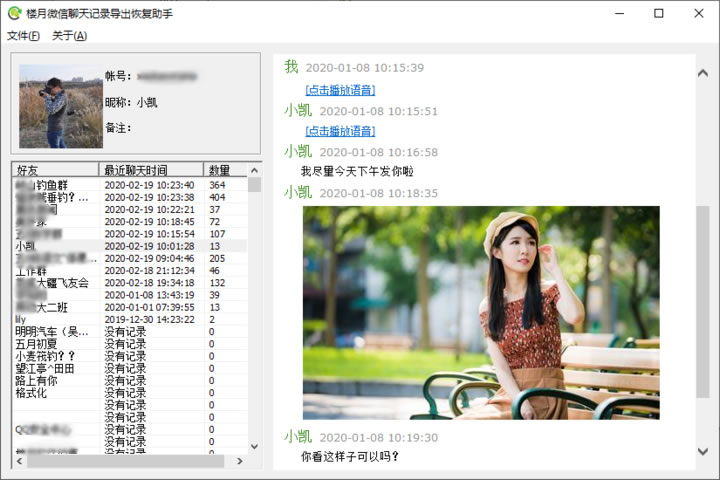Click the friend list scroll-up arrow
Screen dimensions: 720x480
[x=254, y=170]
